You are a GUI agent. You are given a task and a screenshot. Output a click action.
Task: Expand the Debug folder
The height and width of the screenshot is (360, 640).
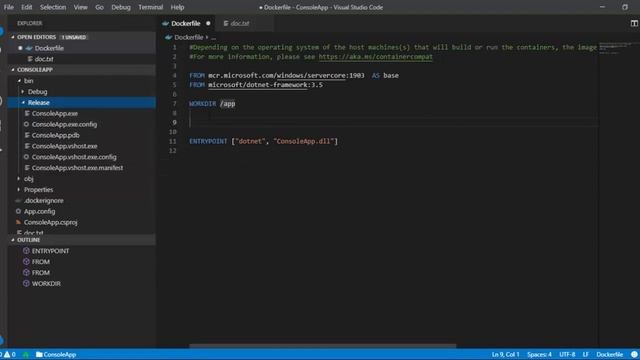pos(23,92)
